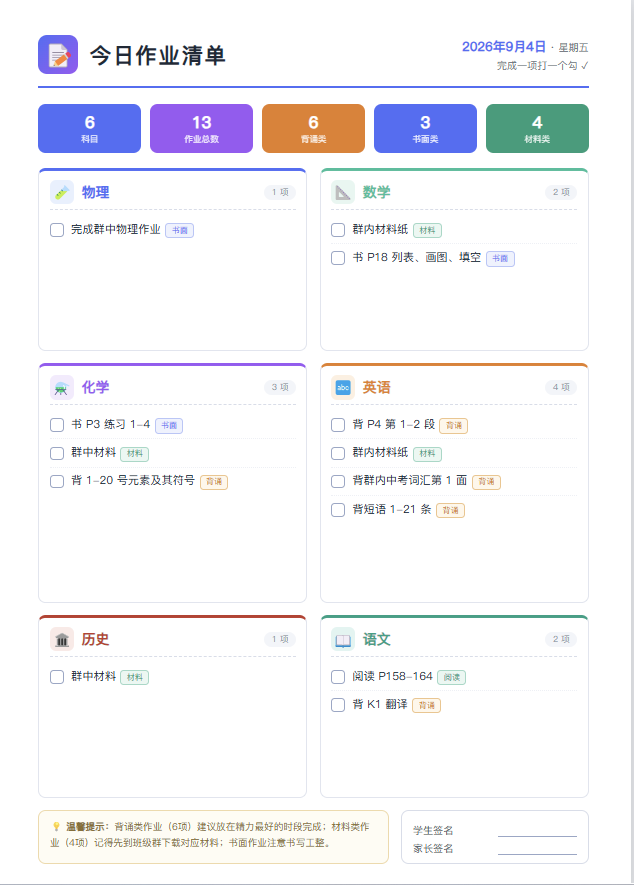Click 阅读 tag beside 阅读 P158-164
This screenshot has height=885, width=634.
click(452, 677)
